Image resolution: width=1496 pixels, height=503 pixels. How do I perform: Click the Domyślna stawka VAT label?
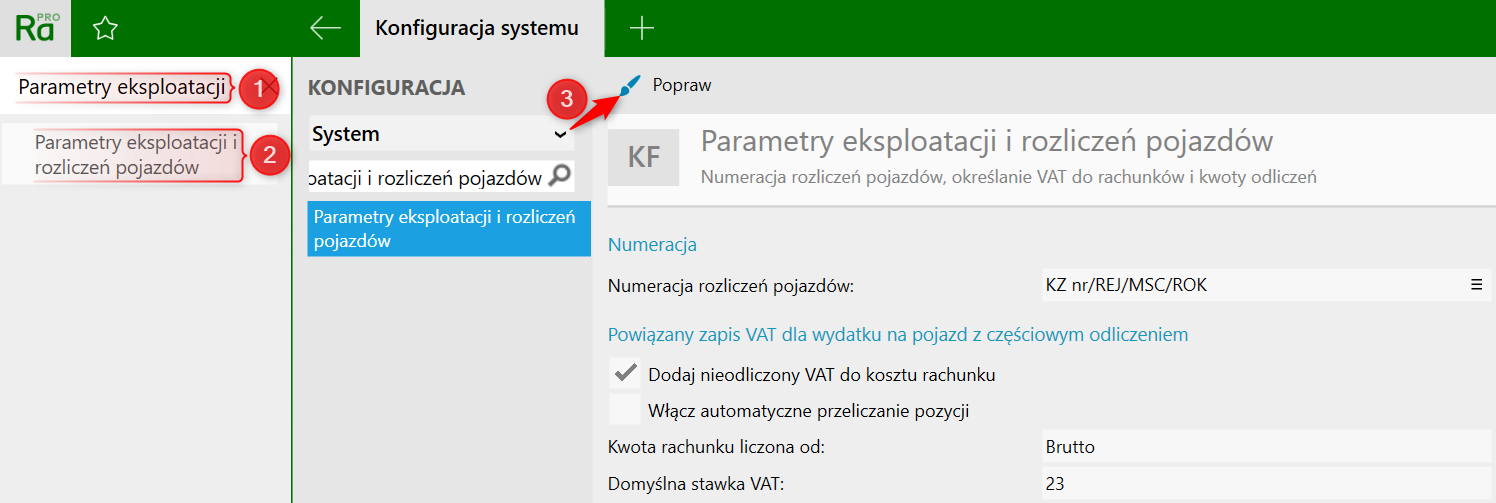click(x=695, y=484)
